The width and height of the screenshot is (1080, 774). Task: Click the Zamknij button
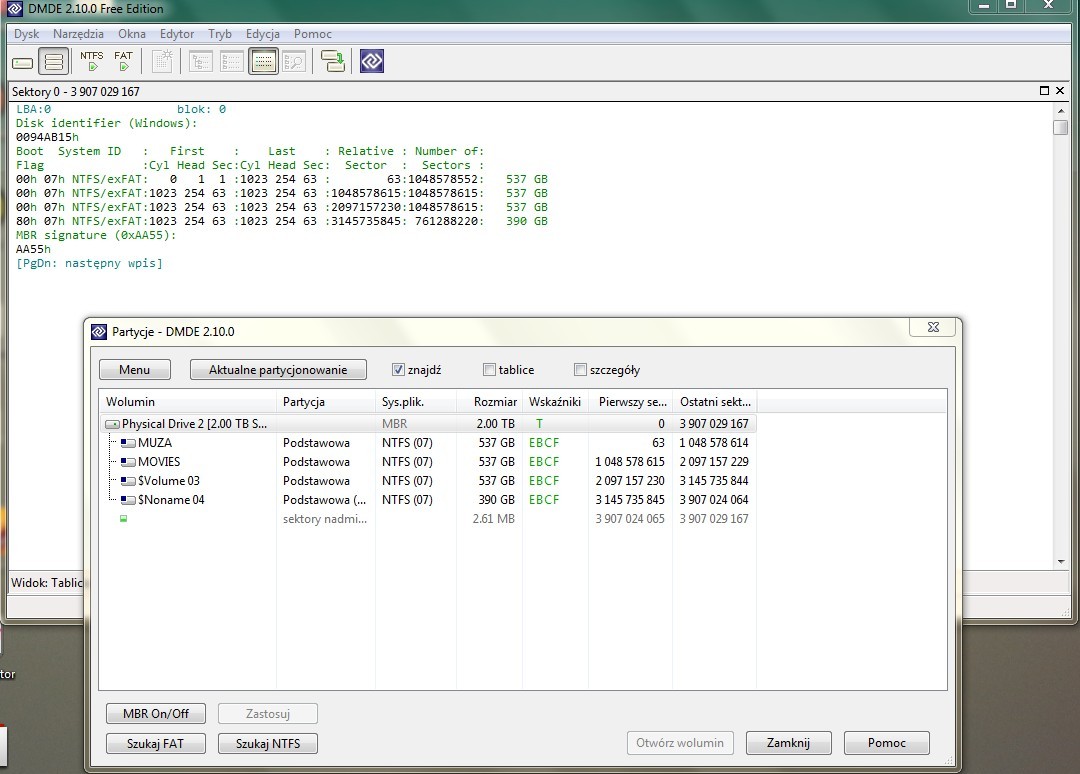pyautogui.click(x=789, y=743)
